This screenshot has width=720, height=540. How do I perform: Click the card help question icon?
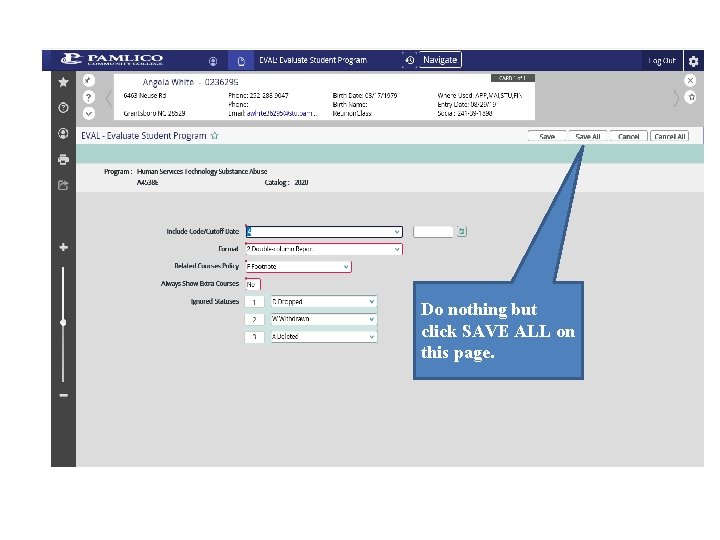tap(88, 97)
